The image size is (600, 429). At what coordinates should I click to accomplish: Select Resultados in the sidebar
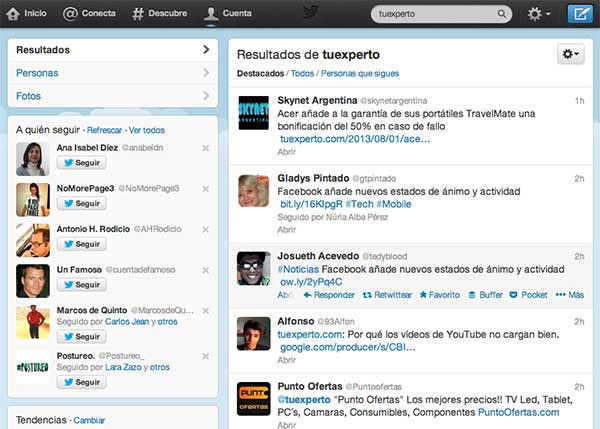point(112,50)
